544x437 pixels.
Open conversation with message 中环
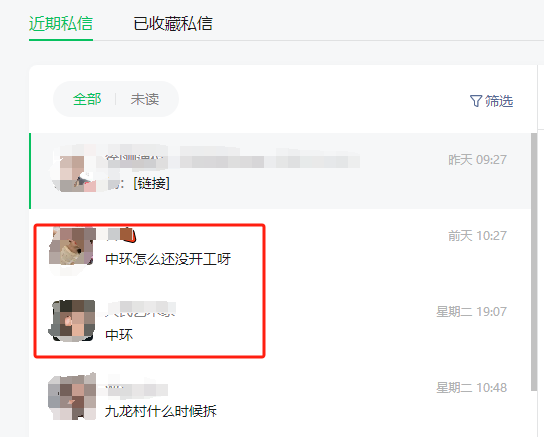(x=280, y=323)
